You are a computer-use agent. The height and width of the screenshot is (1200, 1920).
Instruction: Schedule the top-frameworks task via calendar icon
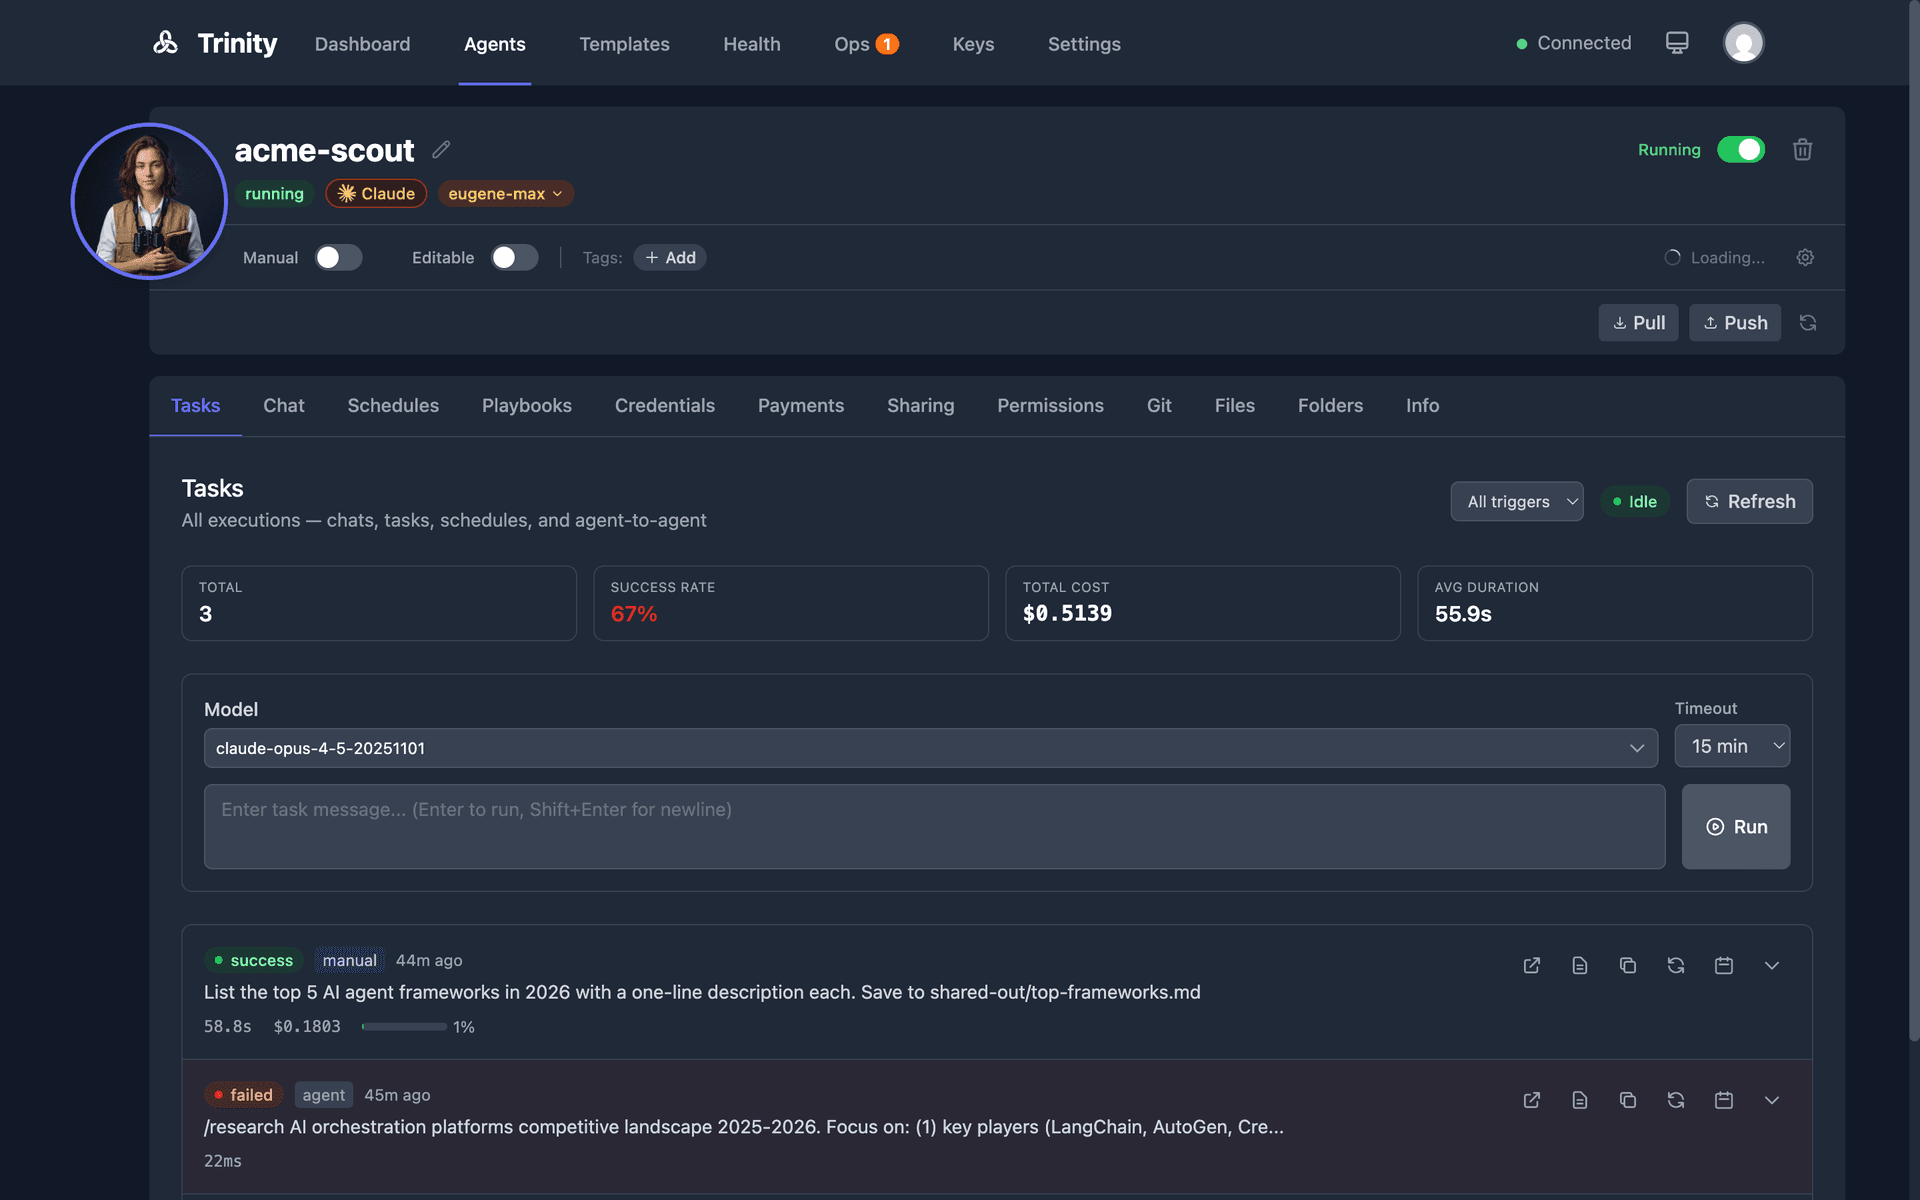click(1724, 965)
